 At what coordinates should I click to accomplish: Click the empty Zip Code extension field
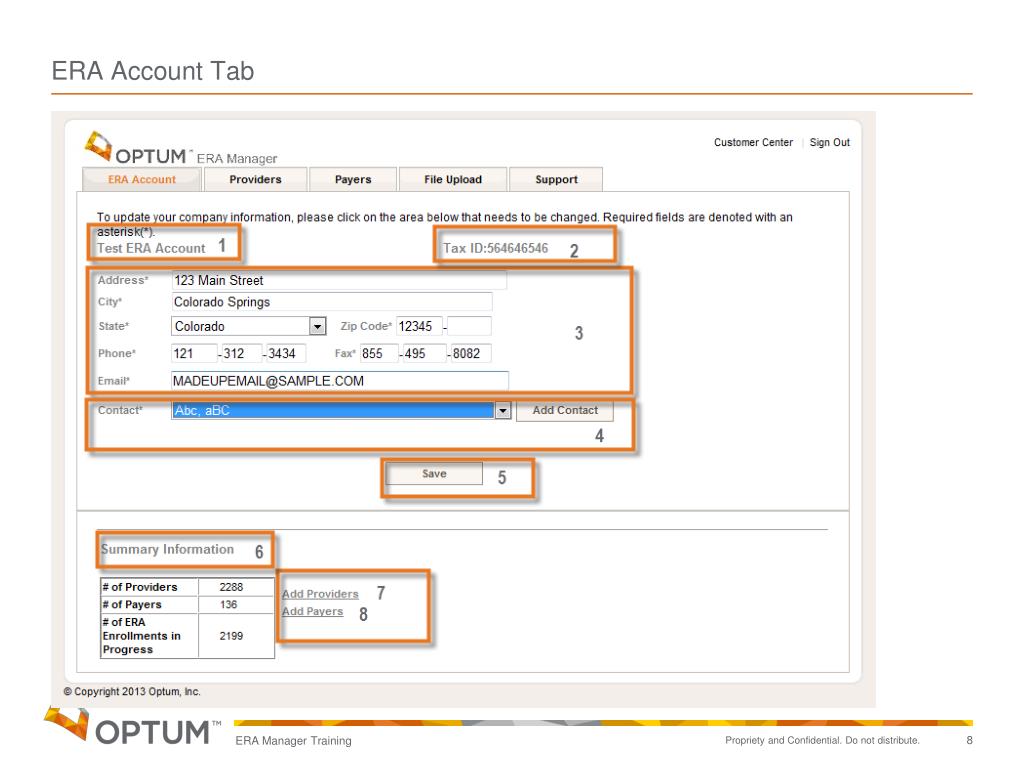tap(470, 326)
